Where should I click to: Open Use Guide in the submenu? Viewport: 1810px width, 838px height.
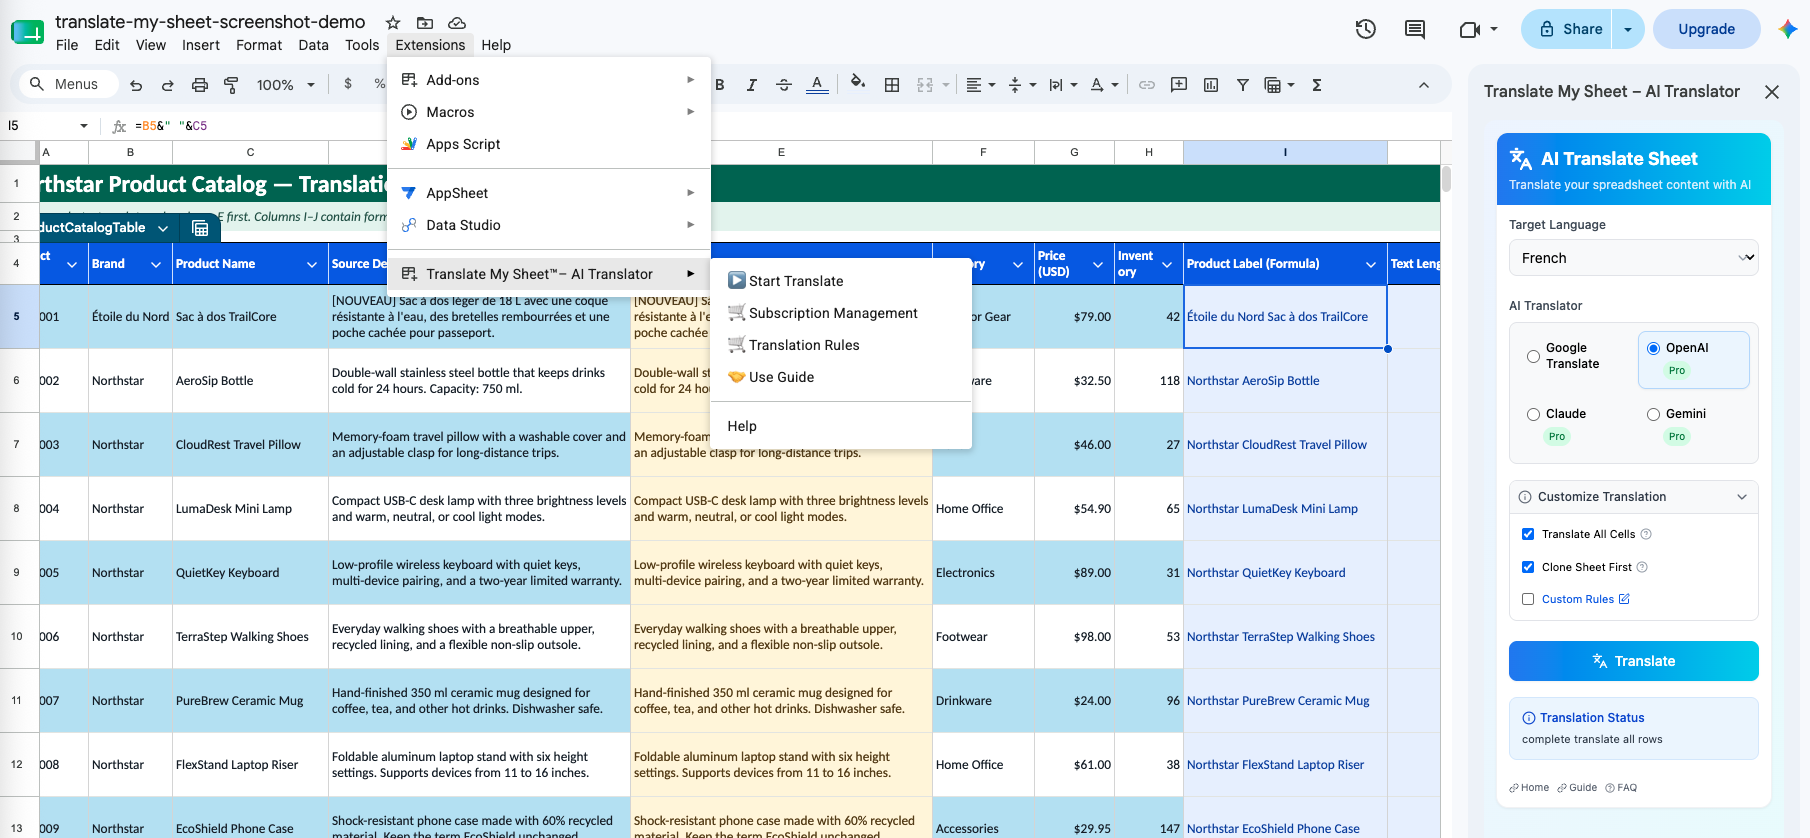pyautogui.click(x=841, y=377)
